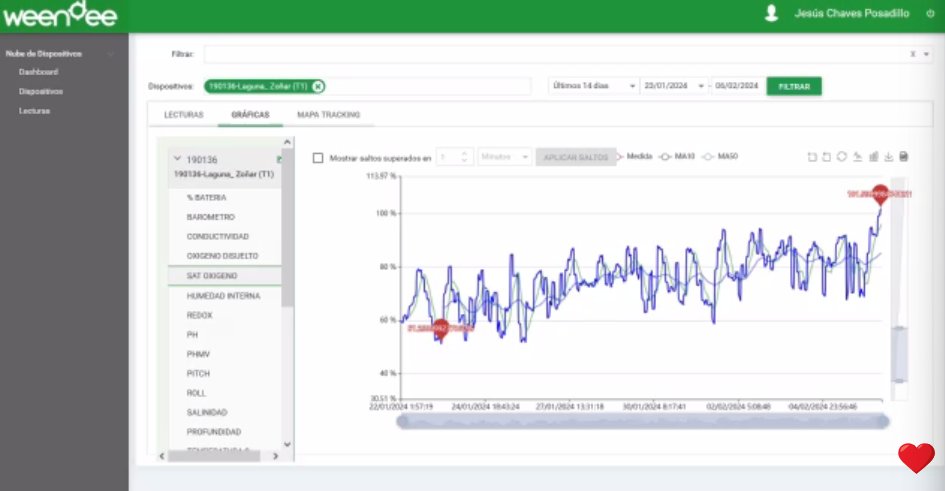Click the horizontal time range zoom slider

pos(642,421)
